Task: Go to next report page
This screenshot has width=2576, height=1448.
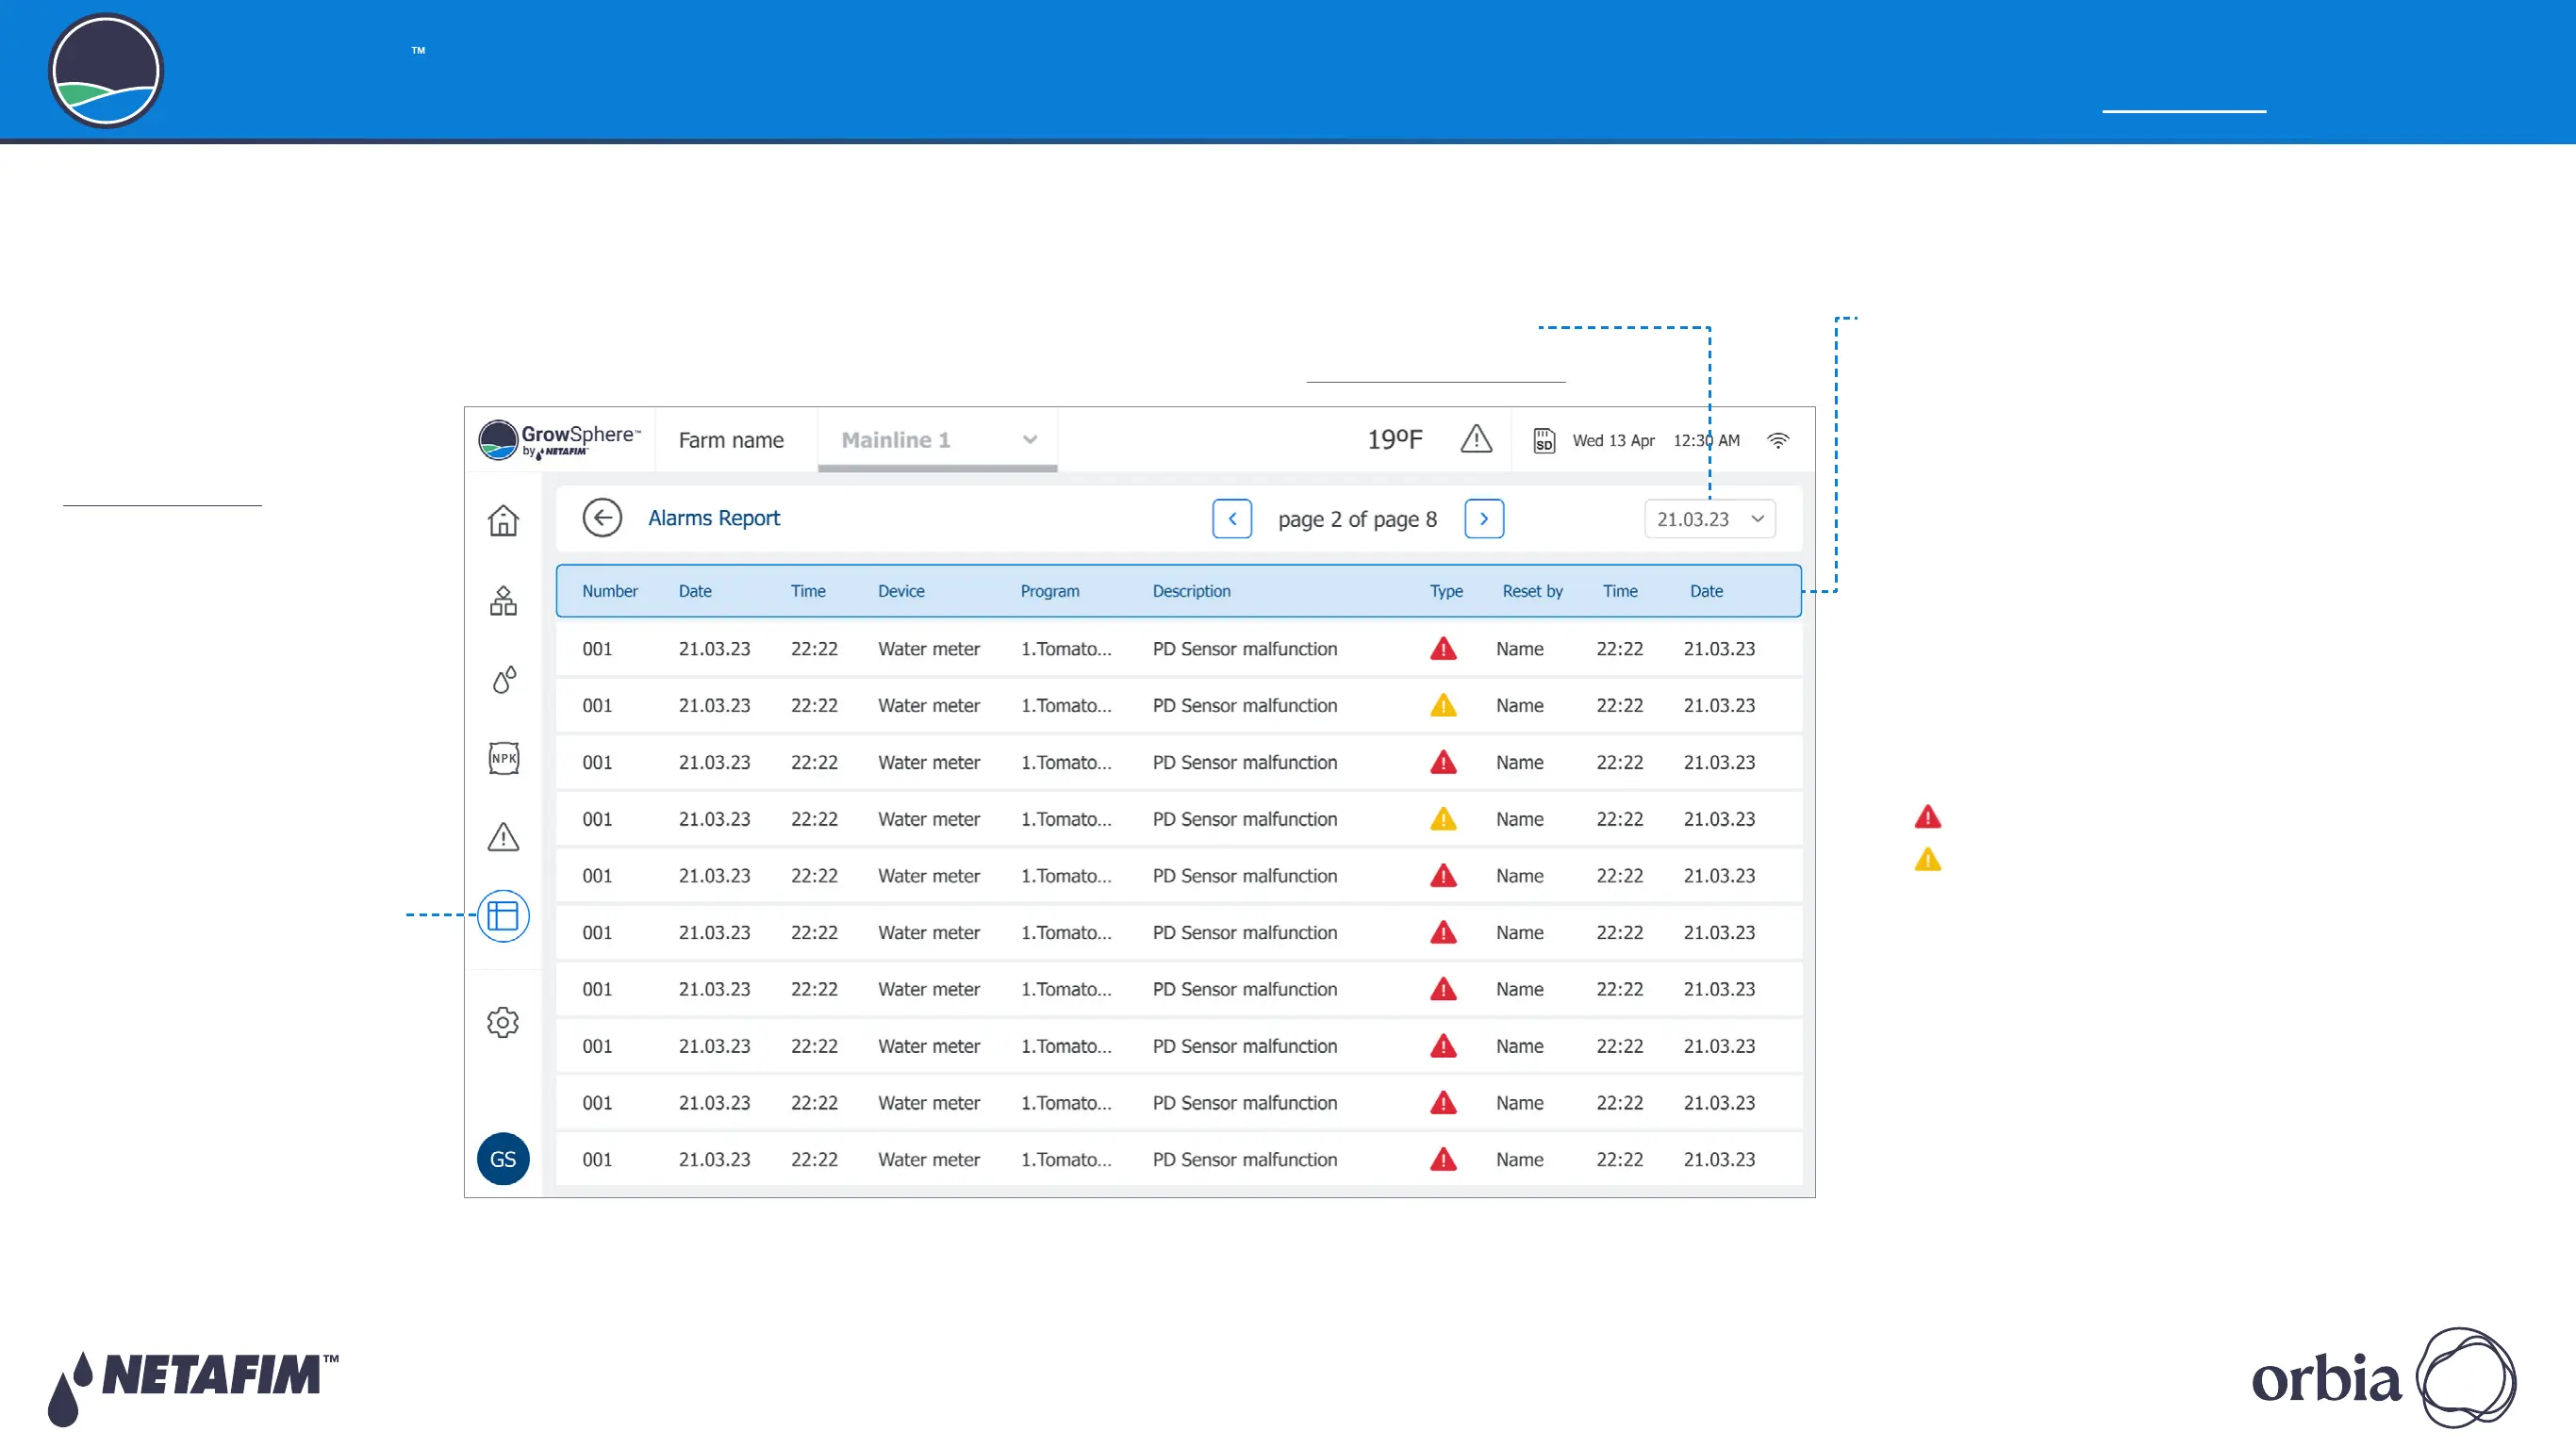Action: (1484, 518)
